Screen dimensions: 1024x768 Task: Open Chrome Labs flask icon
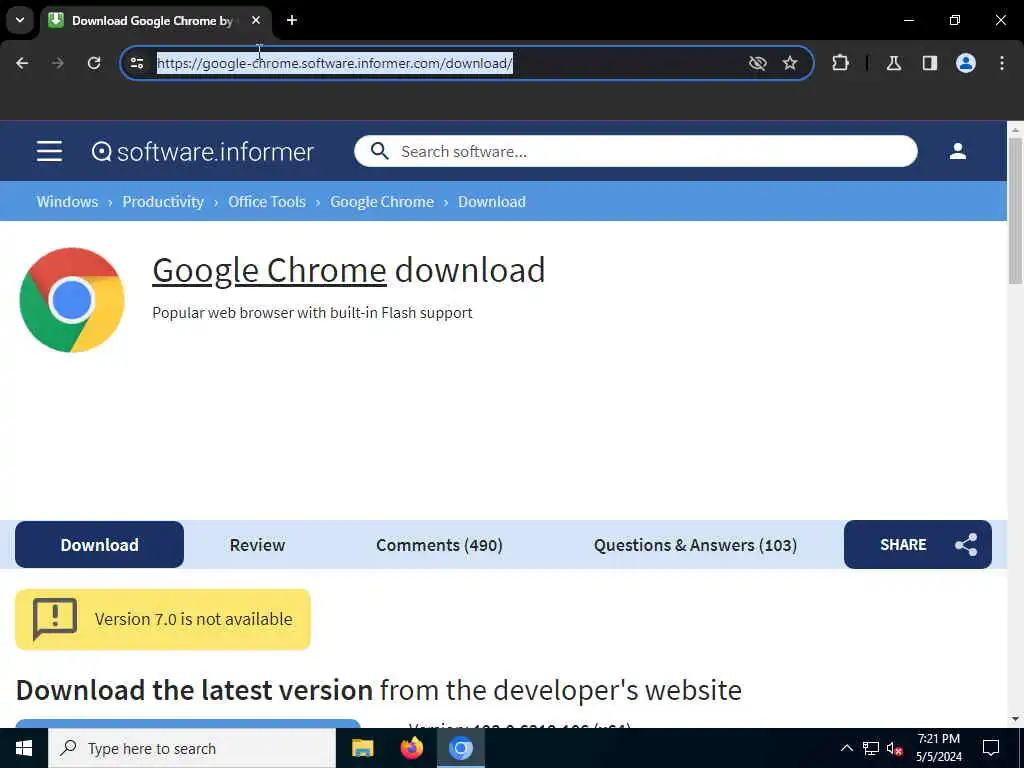(894, 63)
